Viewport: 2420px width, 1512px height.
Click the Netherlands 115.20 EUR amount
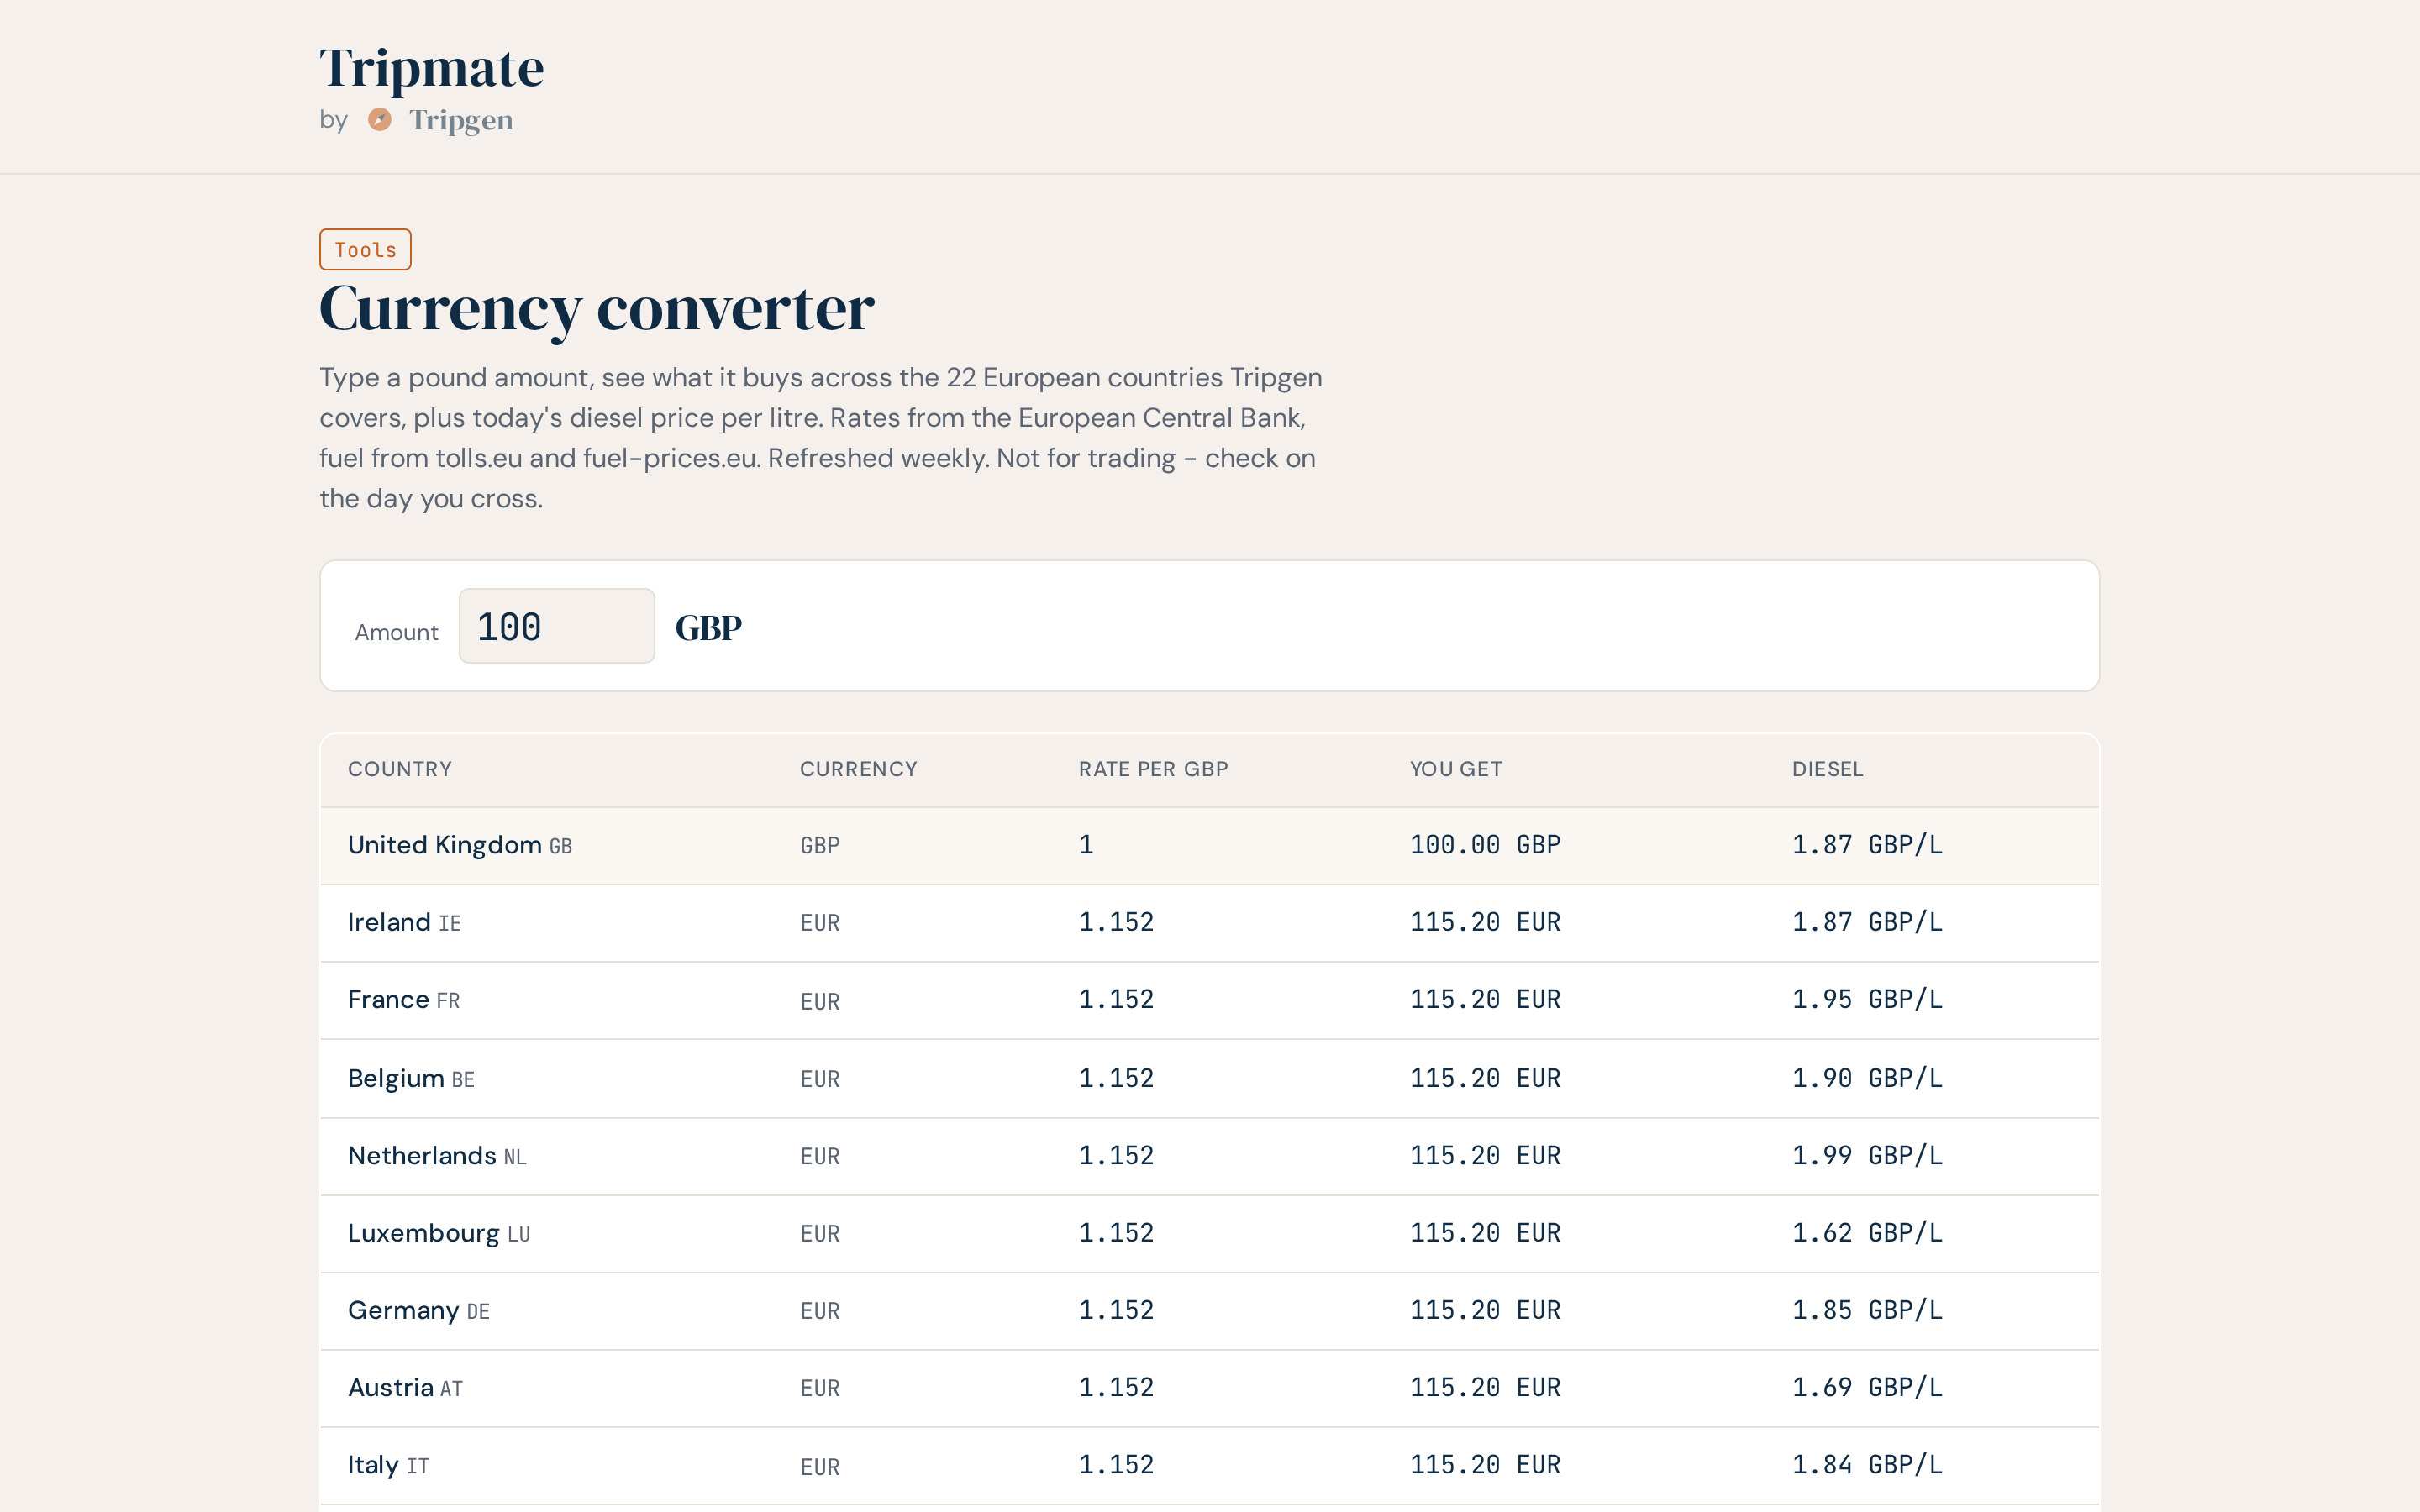(1485, 1156)
